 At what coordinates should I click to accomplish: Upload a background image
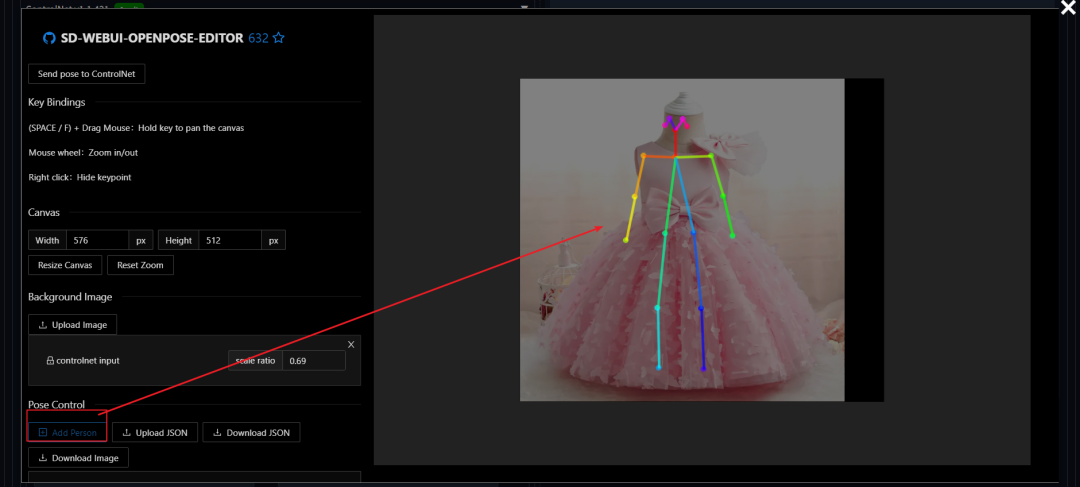click(x=72, y=324)
